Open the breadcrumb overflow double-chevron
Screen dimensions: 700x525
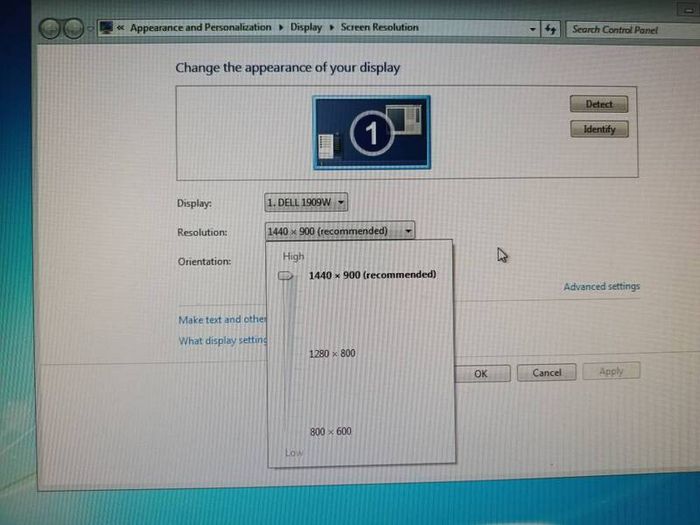coord(121,28)
